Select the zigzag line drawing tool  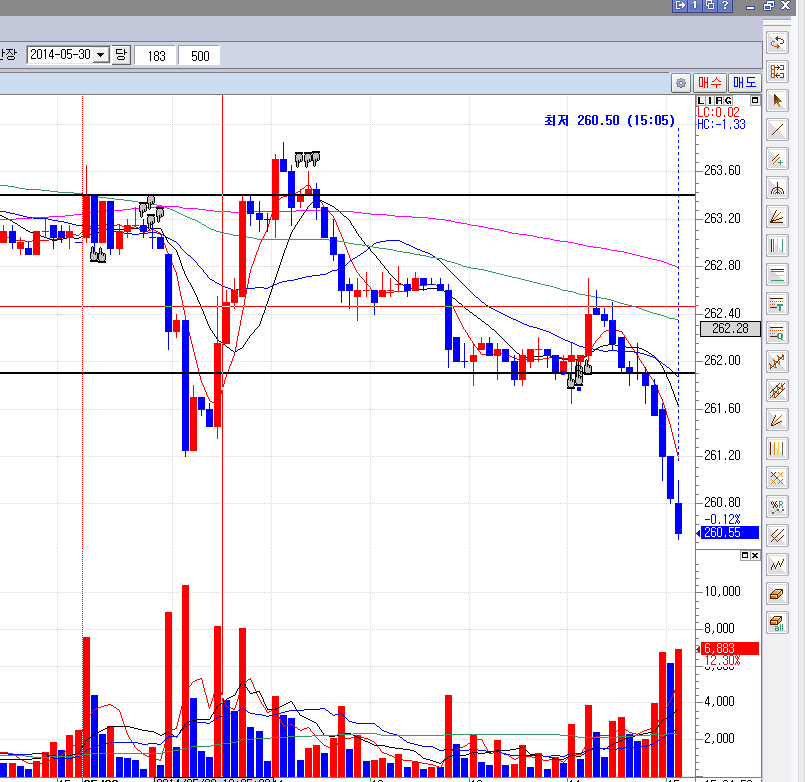777,565
